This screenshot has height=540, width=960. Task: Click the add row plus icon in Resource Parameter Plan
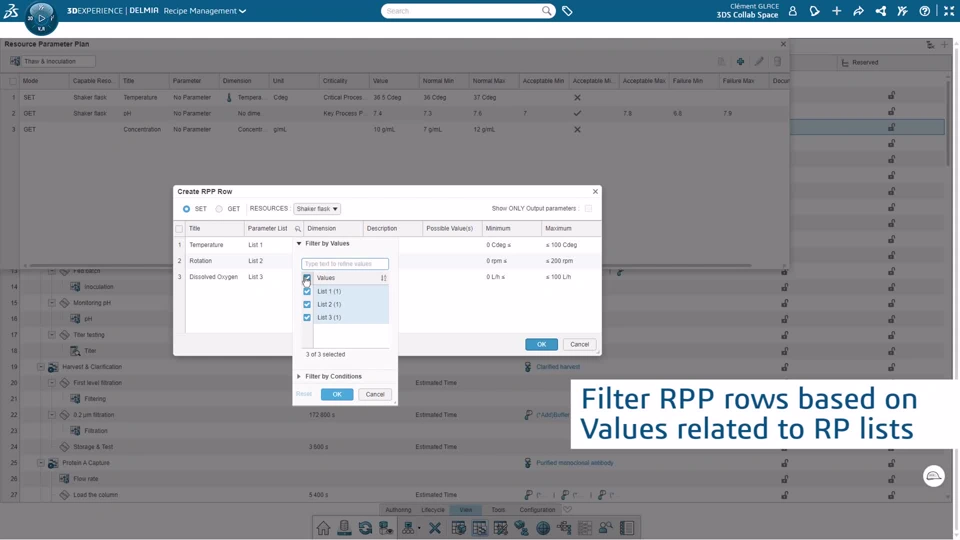point(740,62)
